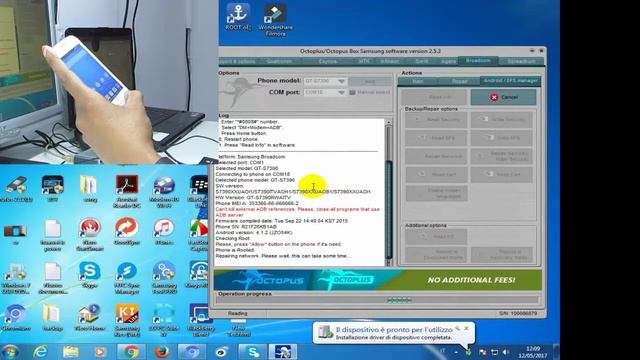Expand the Phone model dropdown
The height and width of the screenshot is (360, 640).
pos(341,82)
